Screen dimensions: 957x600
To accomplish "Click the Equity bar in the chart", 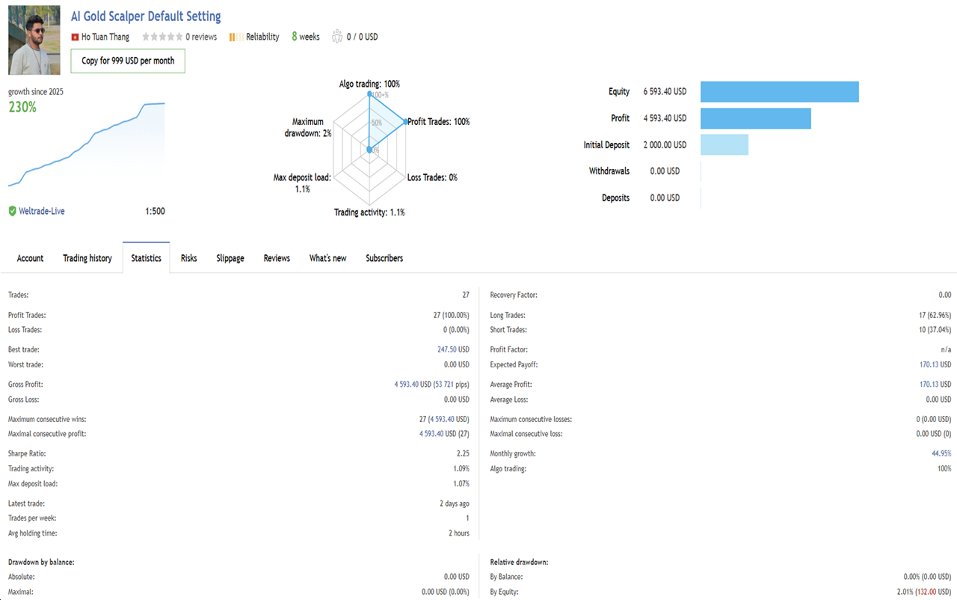I will (x=779, y=92).
